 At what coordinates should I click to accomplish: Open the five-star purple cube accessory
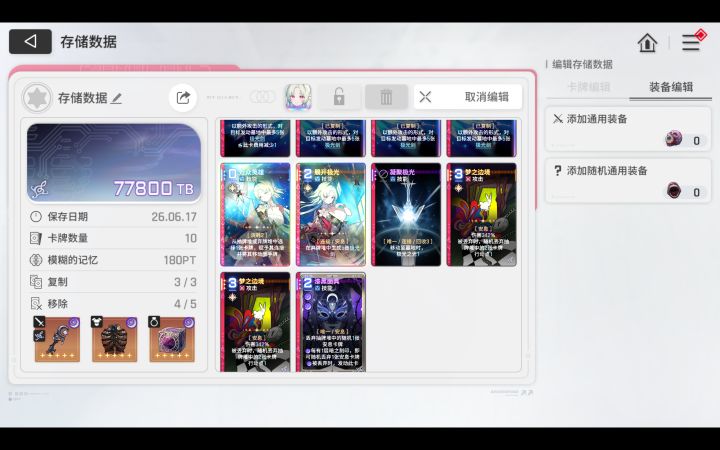click(172, 339)
